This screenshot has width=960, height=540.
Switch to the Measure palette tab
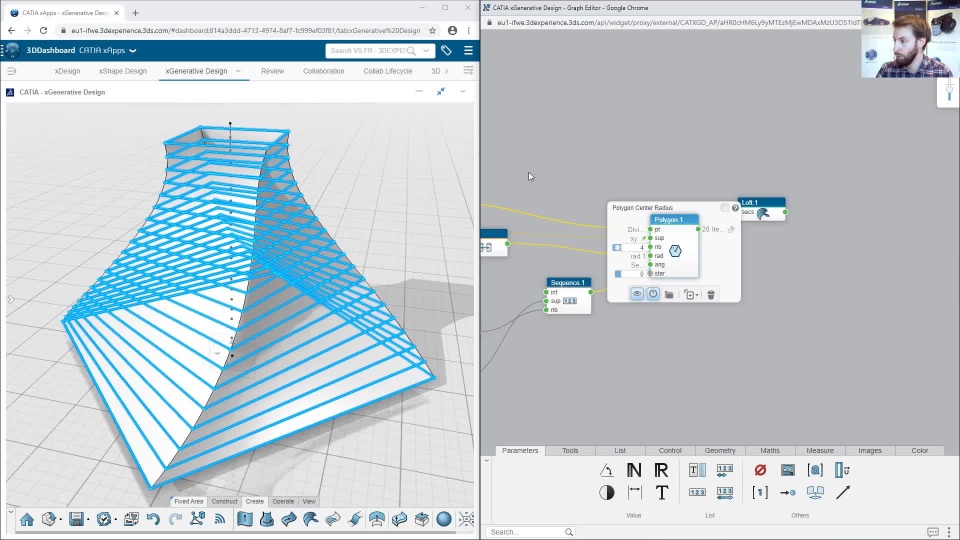[x=820, y=451]
